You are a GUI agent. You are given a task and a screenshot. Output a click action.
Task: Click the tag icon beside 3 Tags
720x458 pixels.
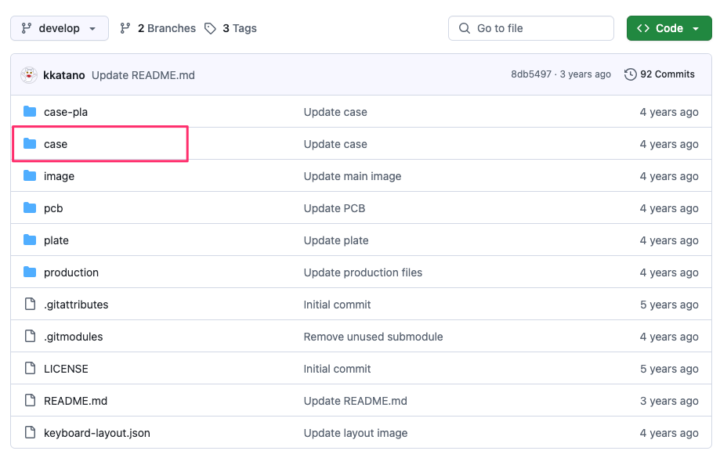pyautogui.click(x=210, y=28)
